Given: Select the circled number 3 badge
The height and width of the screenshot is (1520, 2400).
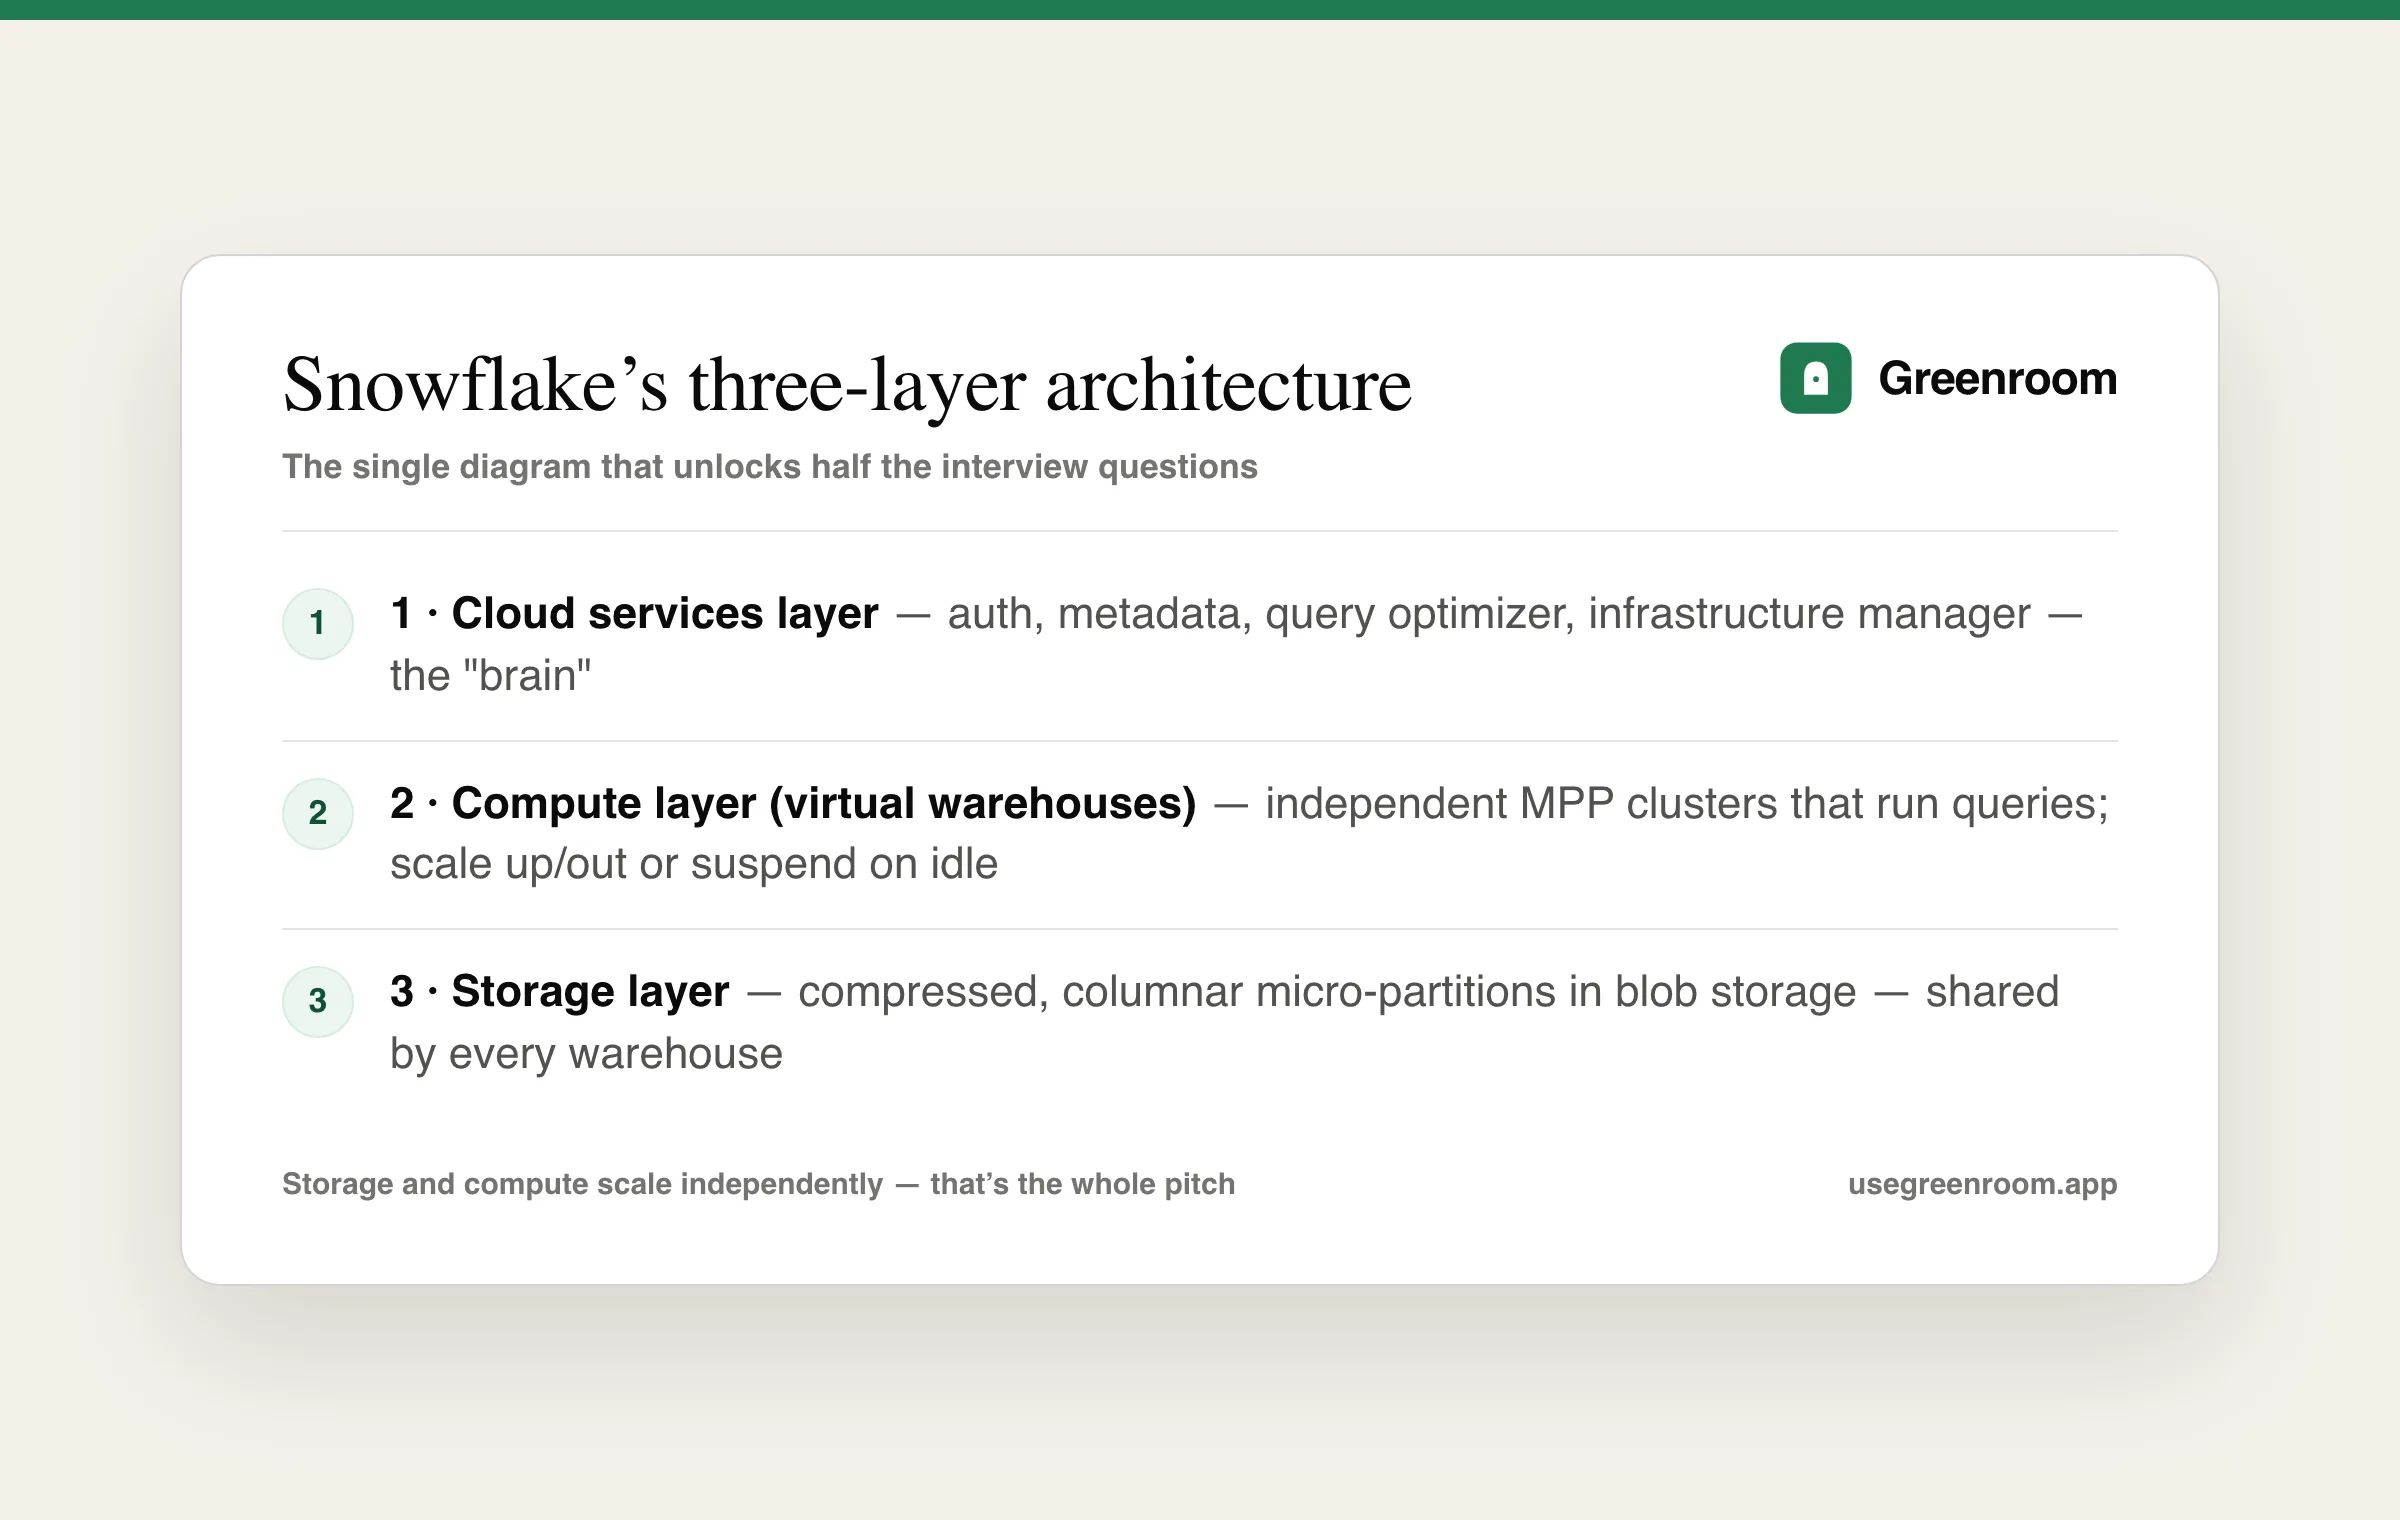Looking at the screenshot, I should pyautogui.click(x=318, y=1001).
